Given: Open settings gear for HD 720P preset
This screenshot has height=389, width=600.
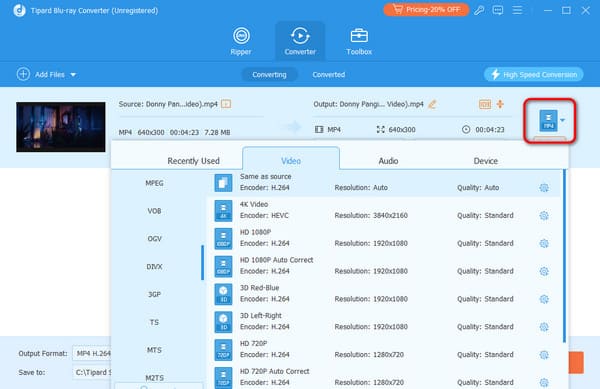Looking at the screenshot, I should point(544,355).
